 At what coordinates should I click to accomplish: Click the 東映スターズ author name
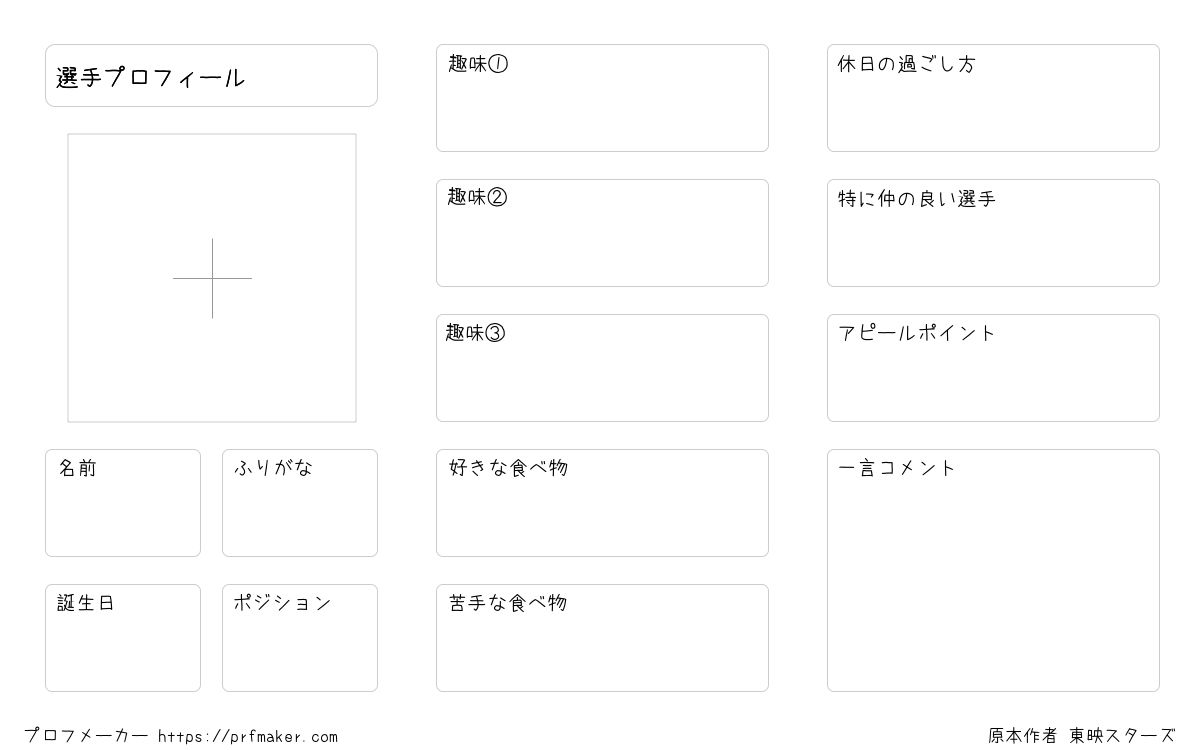point(1123,736)
